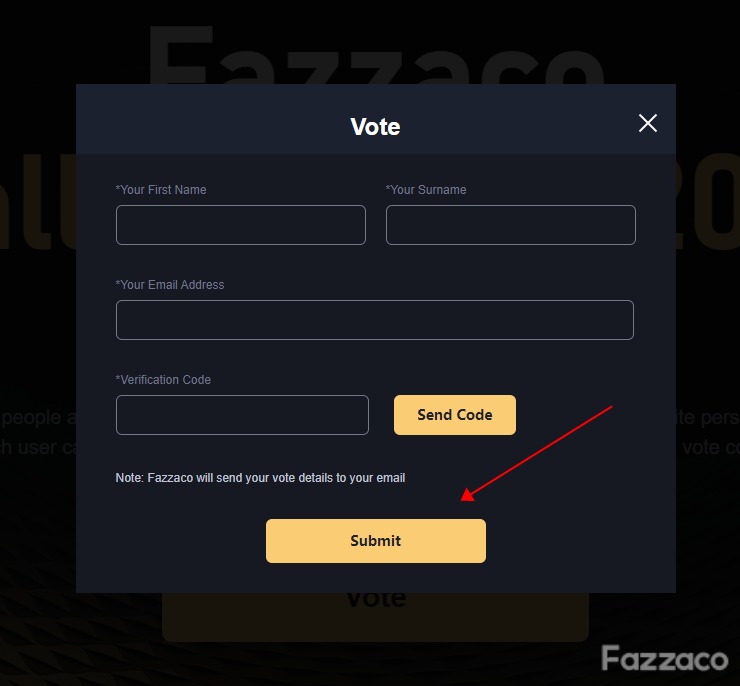This screenshot has width=740, height=686.
Task: Focus the Your Surname field
Action: point(511,225)
